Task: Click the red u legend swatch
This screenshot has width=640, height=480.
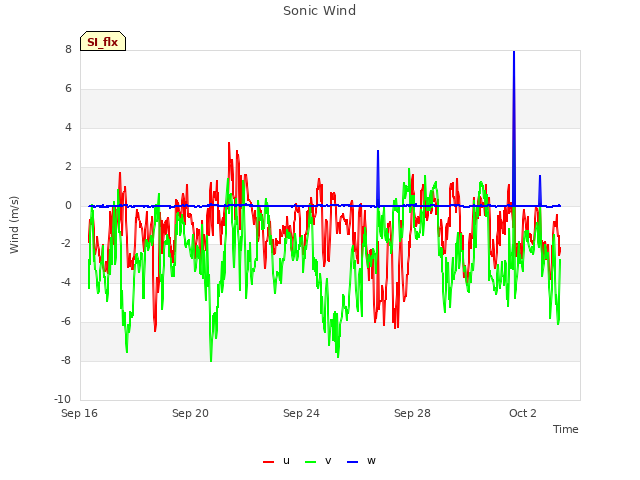Action: point(269,462)
